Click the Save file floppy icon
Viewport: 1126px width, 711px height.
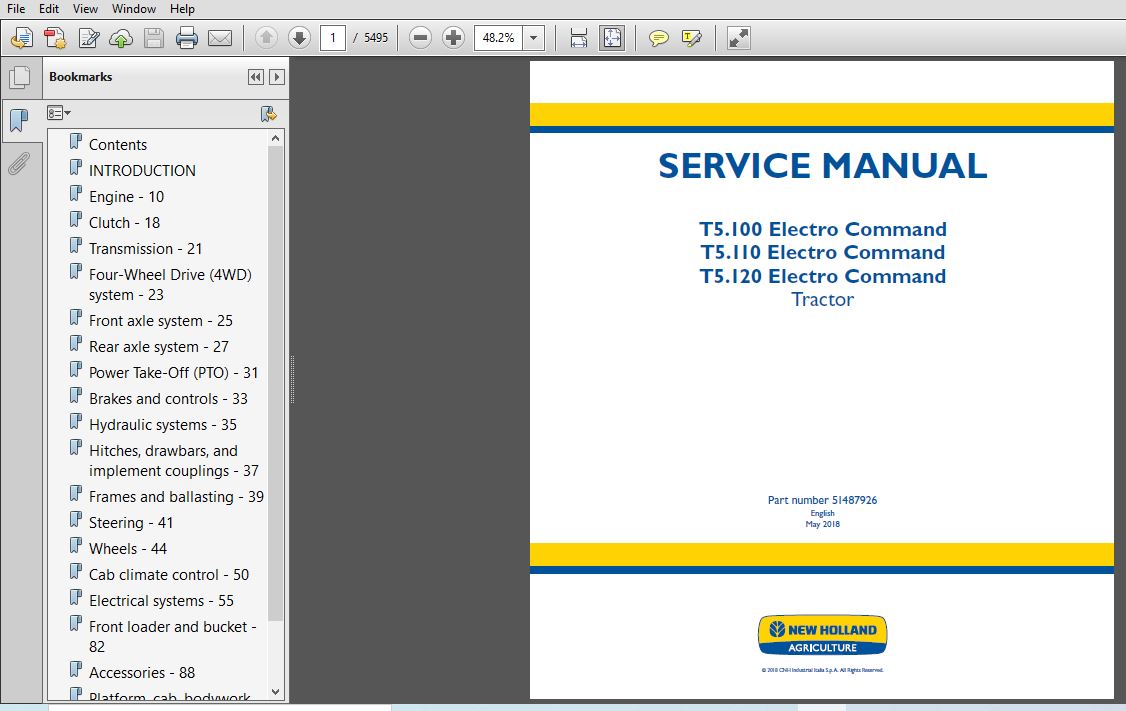coord(154,38)
